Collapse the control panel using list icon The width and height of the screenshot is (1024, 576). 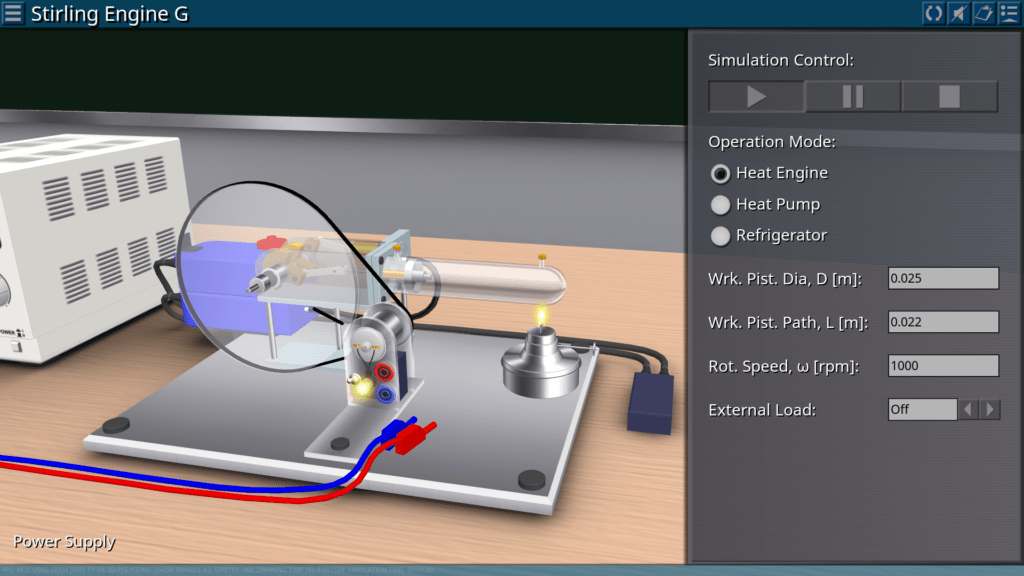[x=1008, y=13]
